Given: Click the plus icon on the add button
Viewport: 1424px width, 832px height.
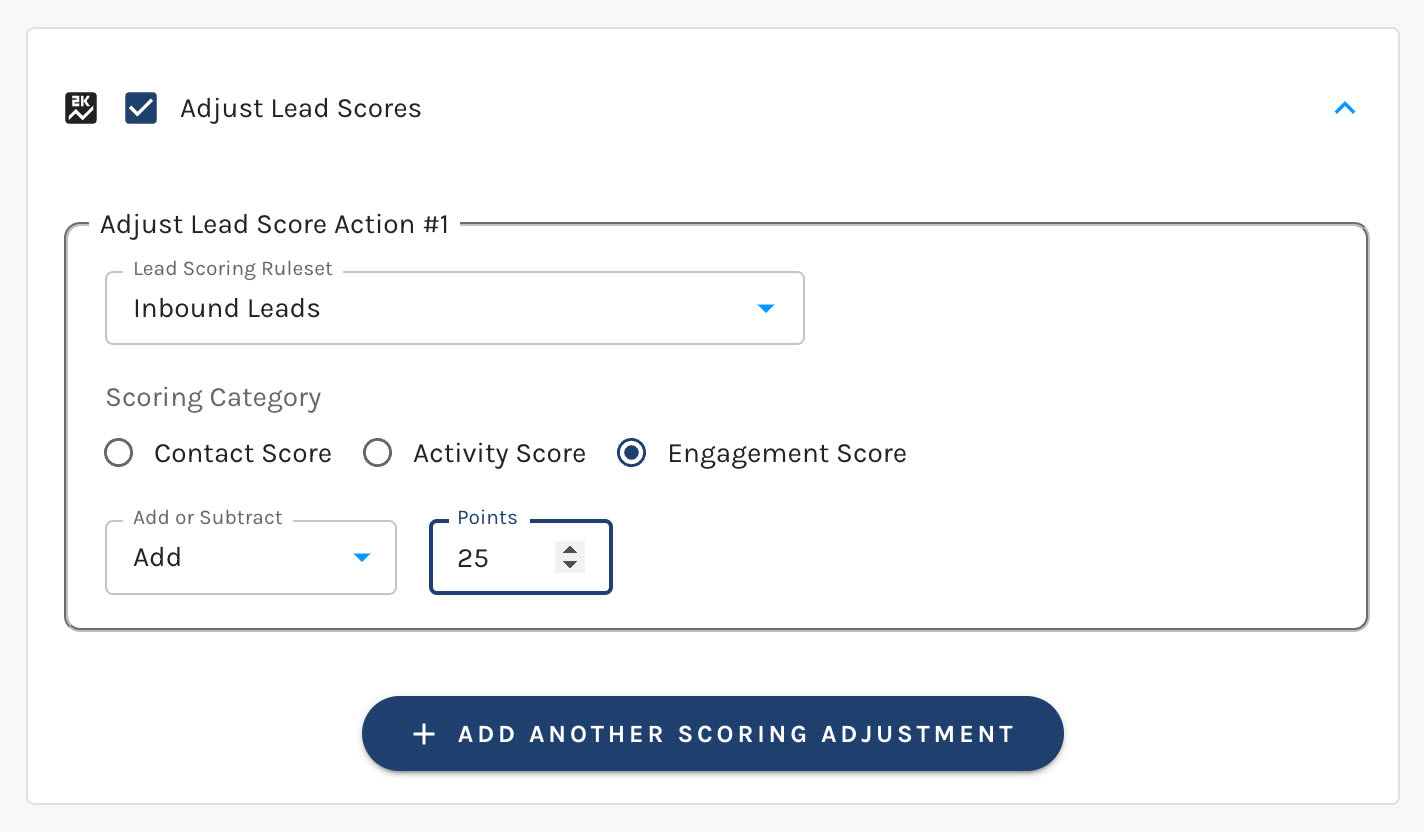Looking at the screenshot, I should click(424, 734).
